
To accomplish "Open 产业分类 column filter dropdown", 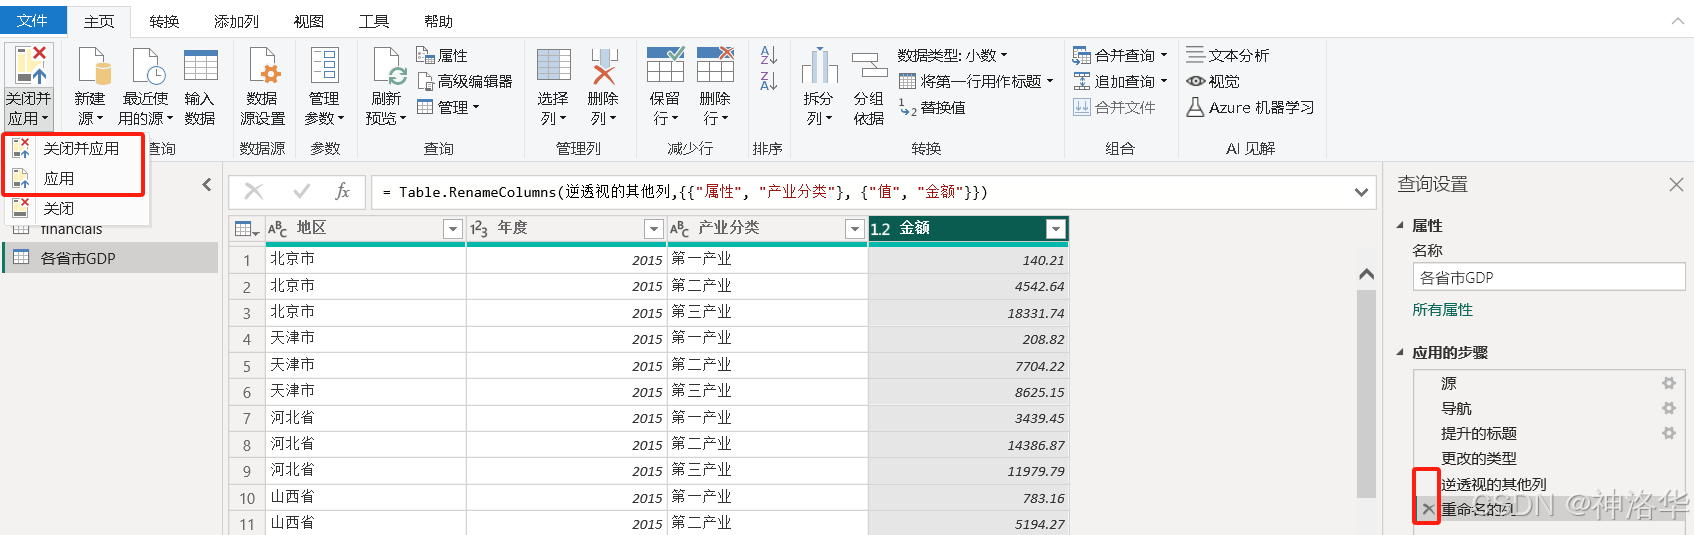I will click(x=854, y=229).
